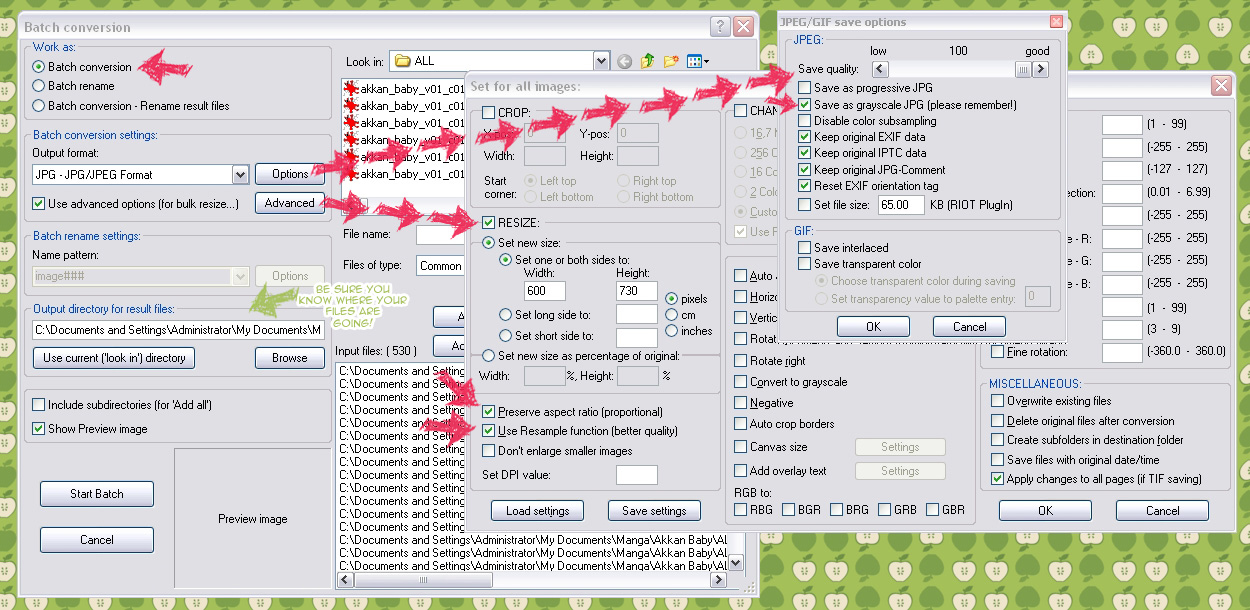
Task: Open the View menu icon in file browser
Action: (x=698, y=61)
